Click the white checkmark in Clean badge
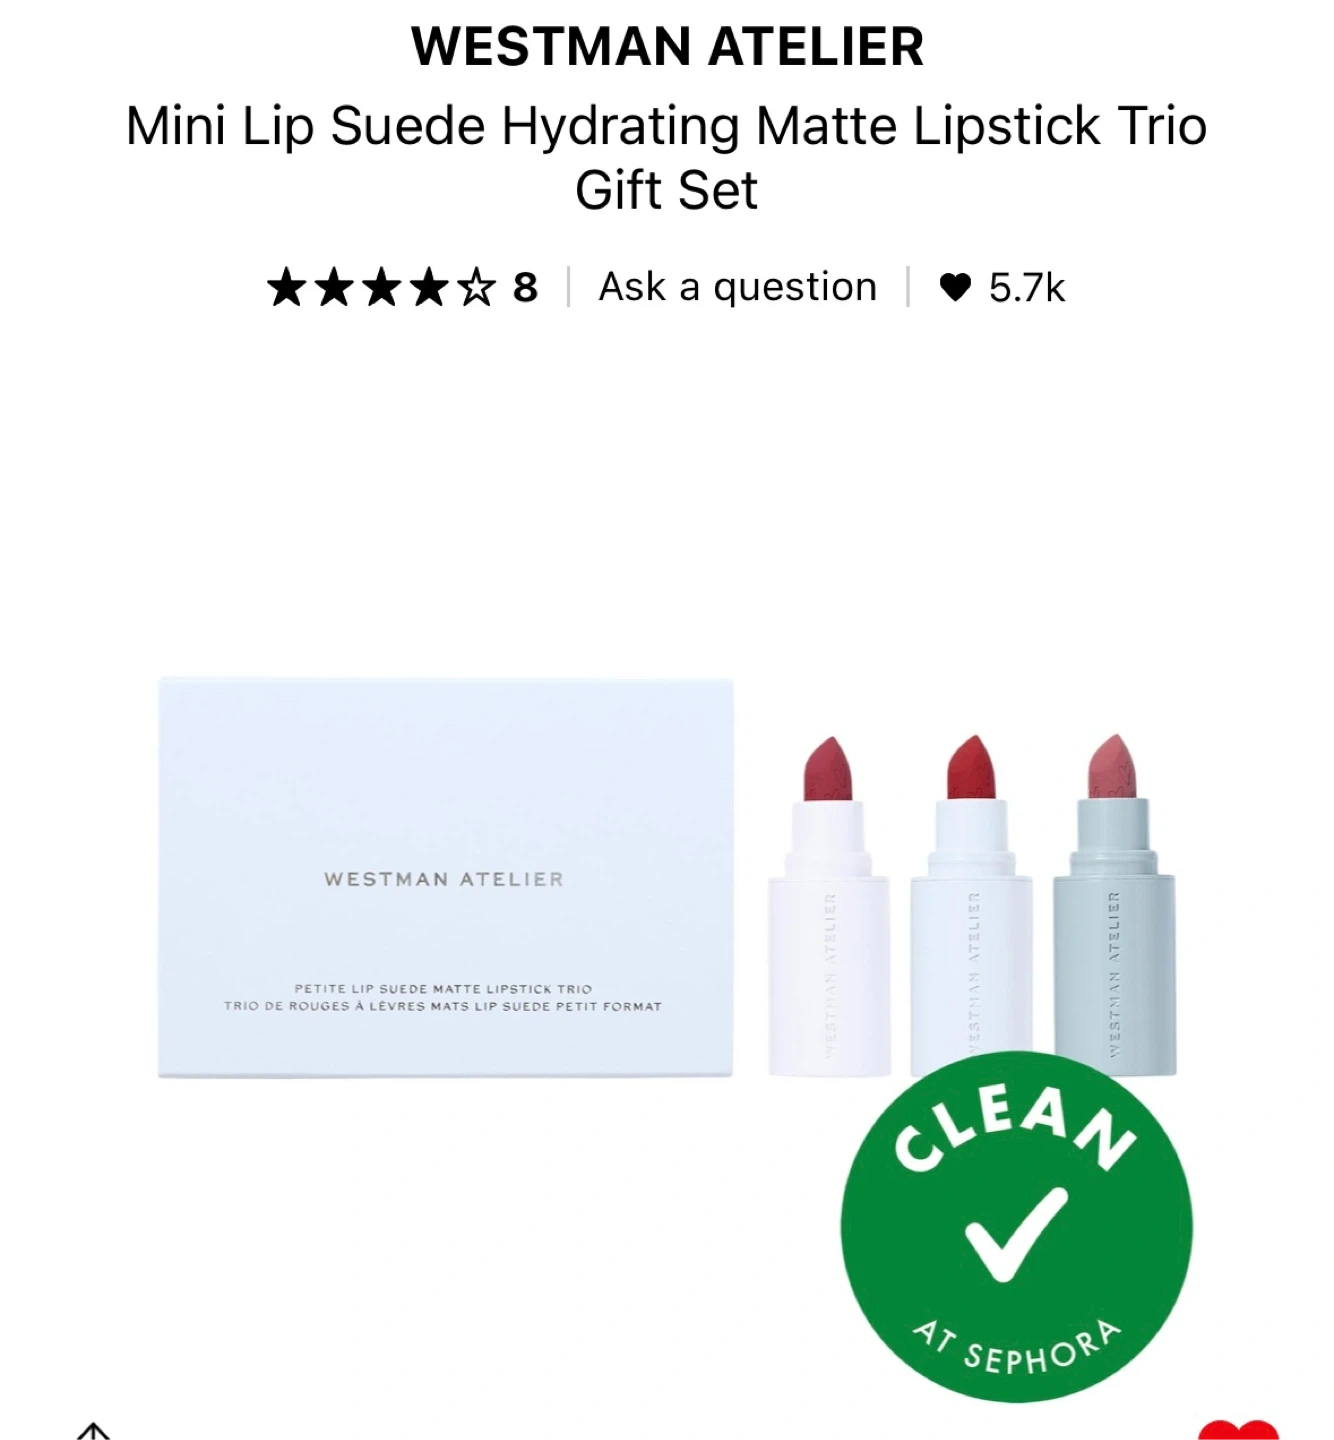Viewport: 1334px width, 1440px height. point(1015,1235)
